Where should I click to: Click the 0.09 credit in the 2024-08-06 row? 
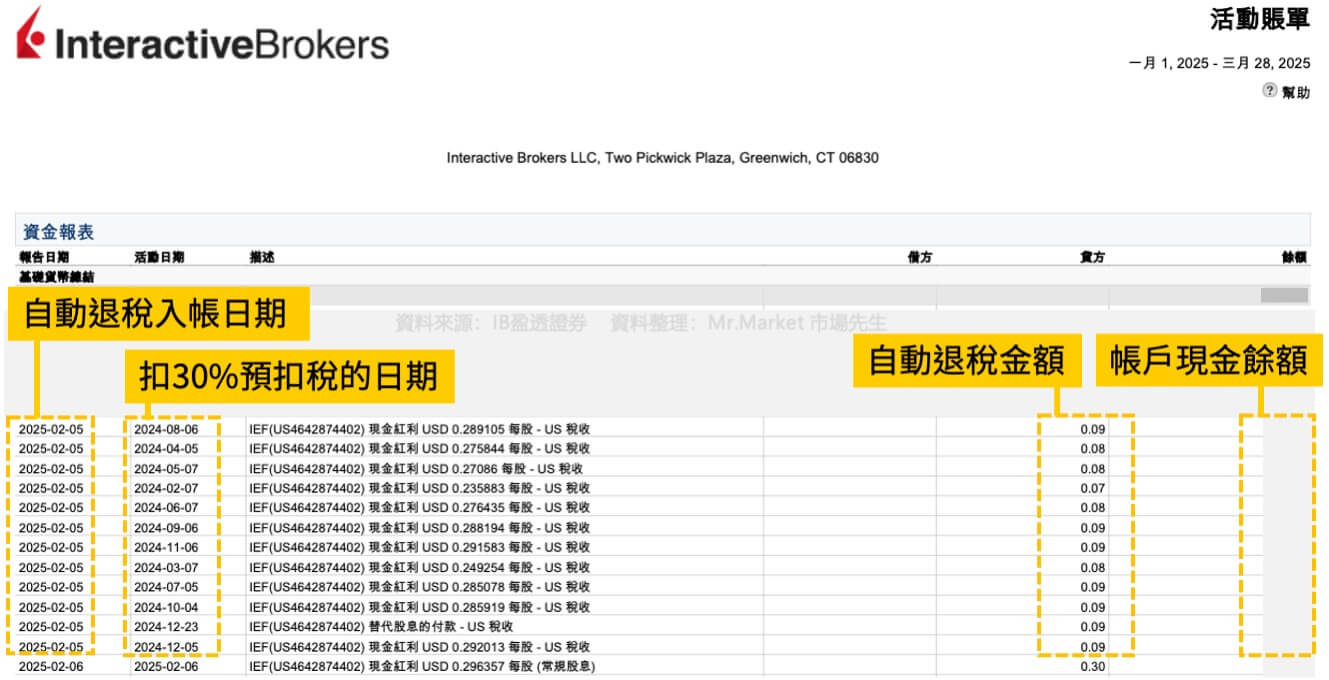click(x=1092, y=429)
